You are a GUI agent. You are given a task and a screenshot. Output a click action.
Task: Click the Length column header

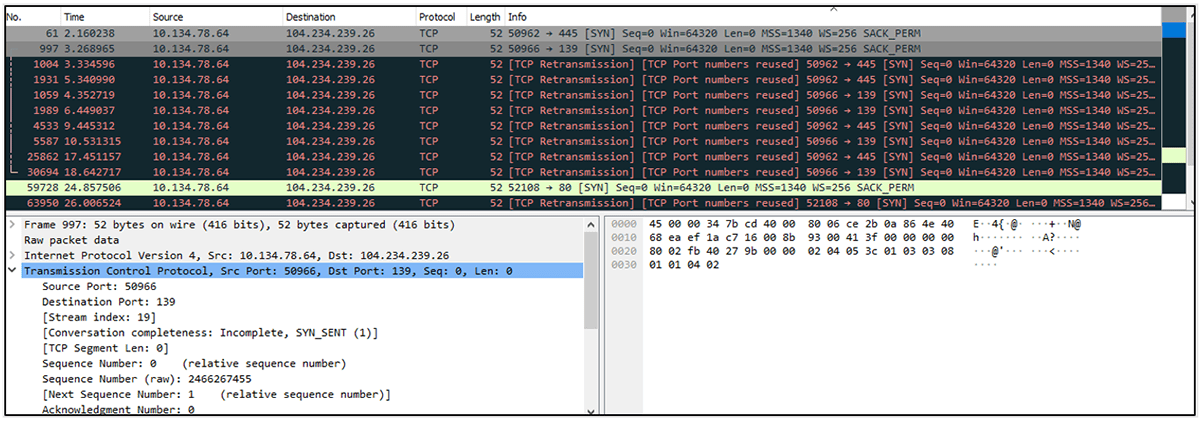484,17
